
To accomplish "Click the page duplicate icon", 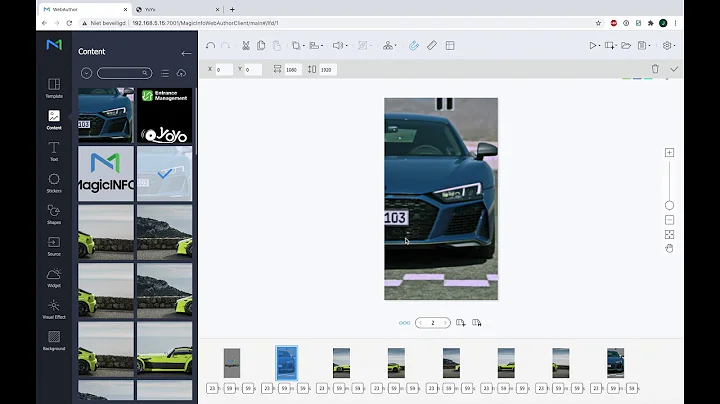I will (477, 323).
